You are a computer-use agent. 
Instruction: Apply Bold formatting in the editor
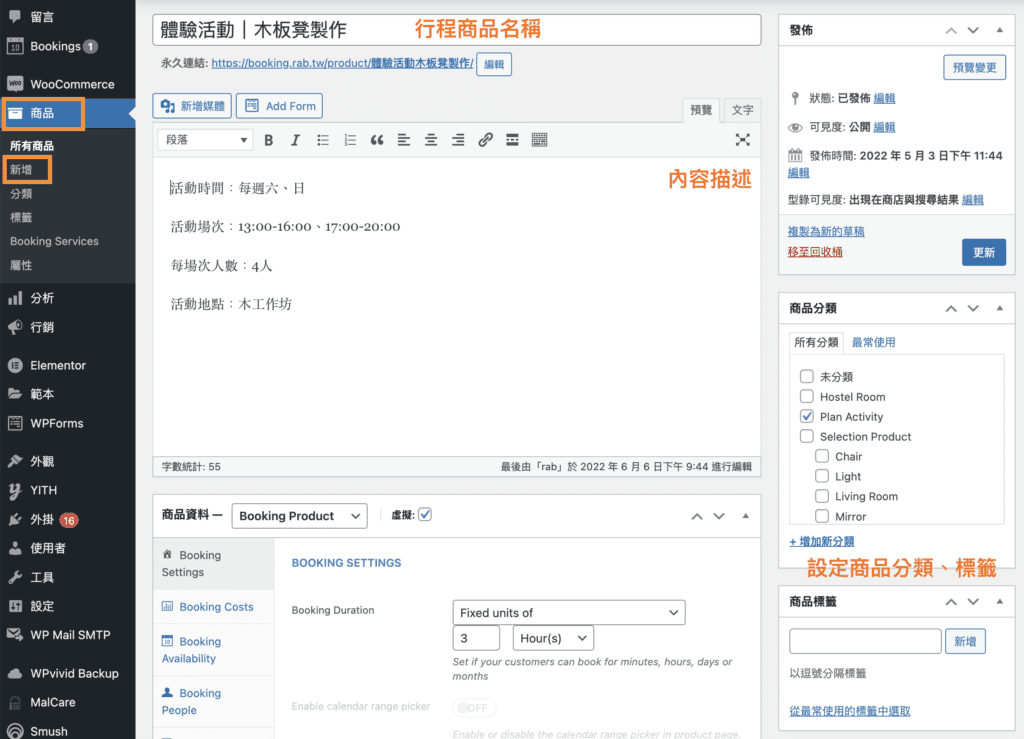point(268,139)
